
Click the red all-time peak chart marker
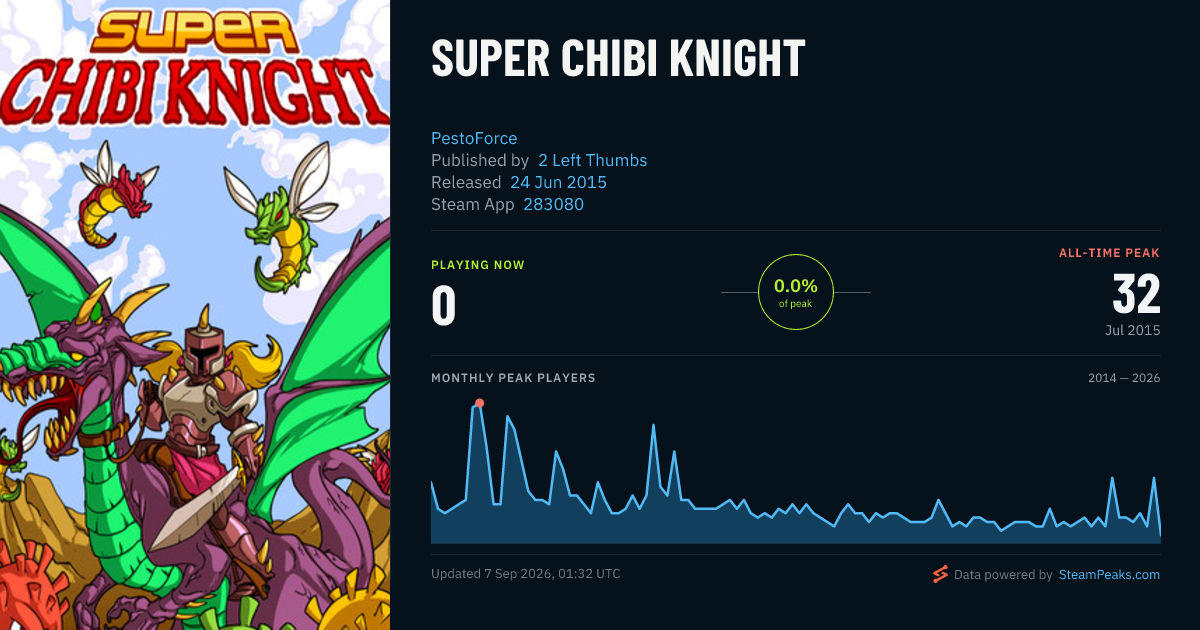(479, 403)
